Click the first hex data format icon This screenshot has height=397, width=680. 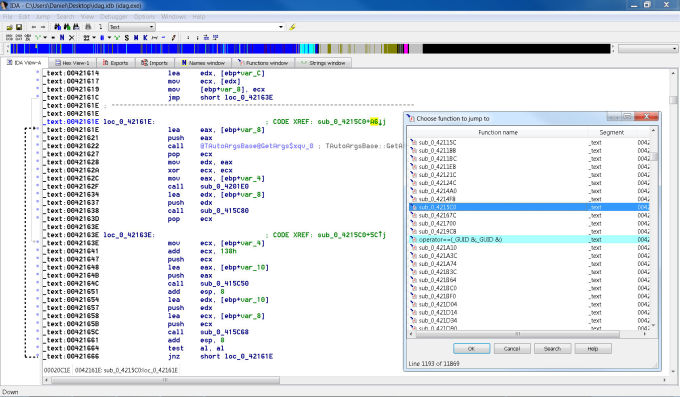(x=9, y=38)
